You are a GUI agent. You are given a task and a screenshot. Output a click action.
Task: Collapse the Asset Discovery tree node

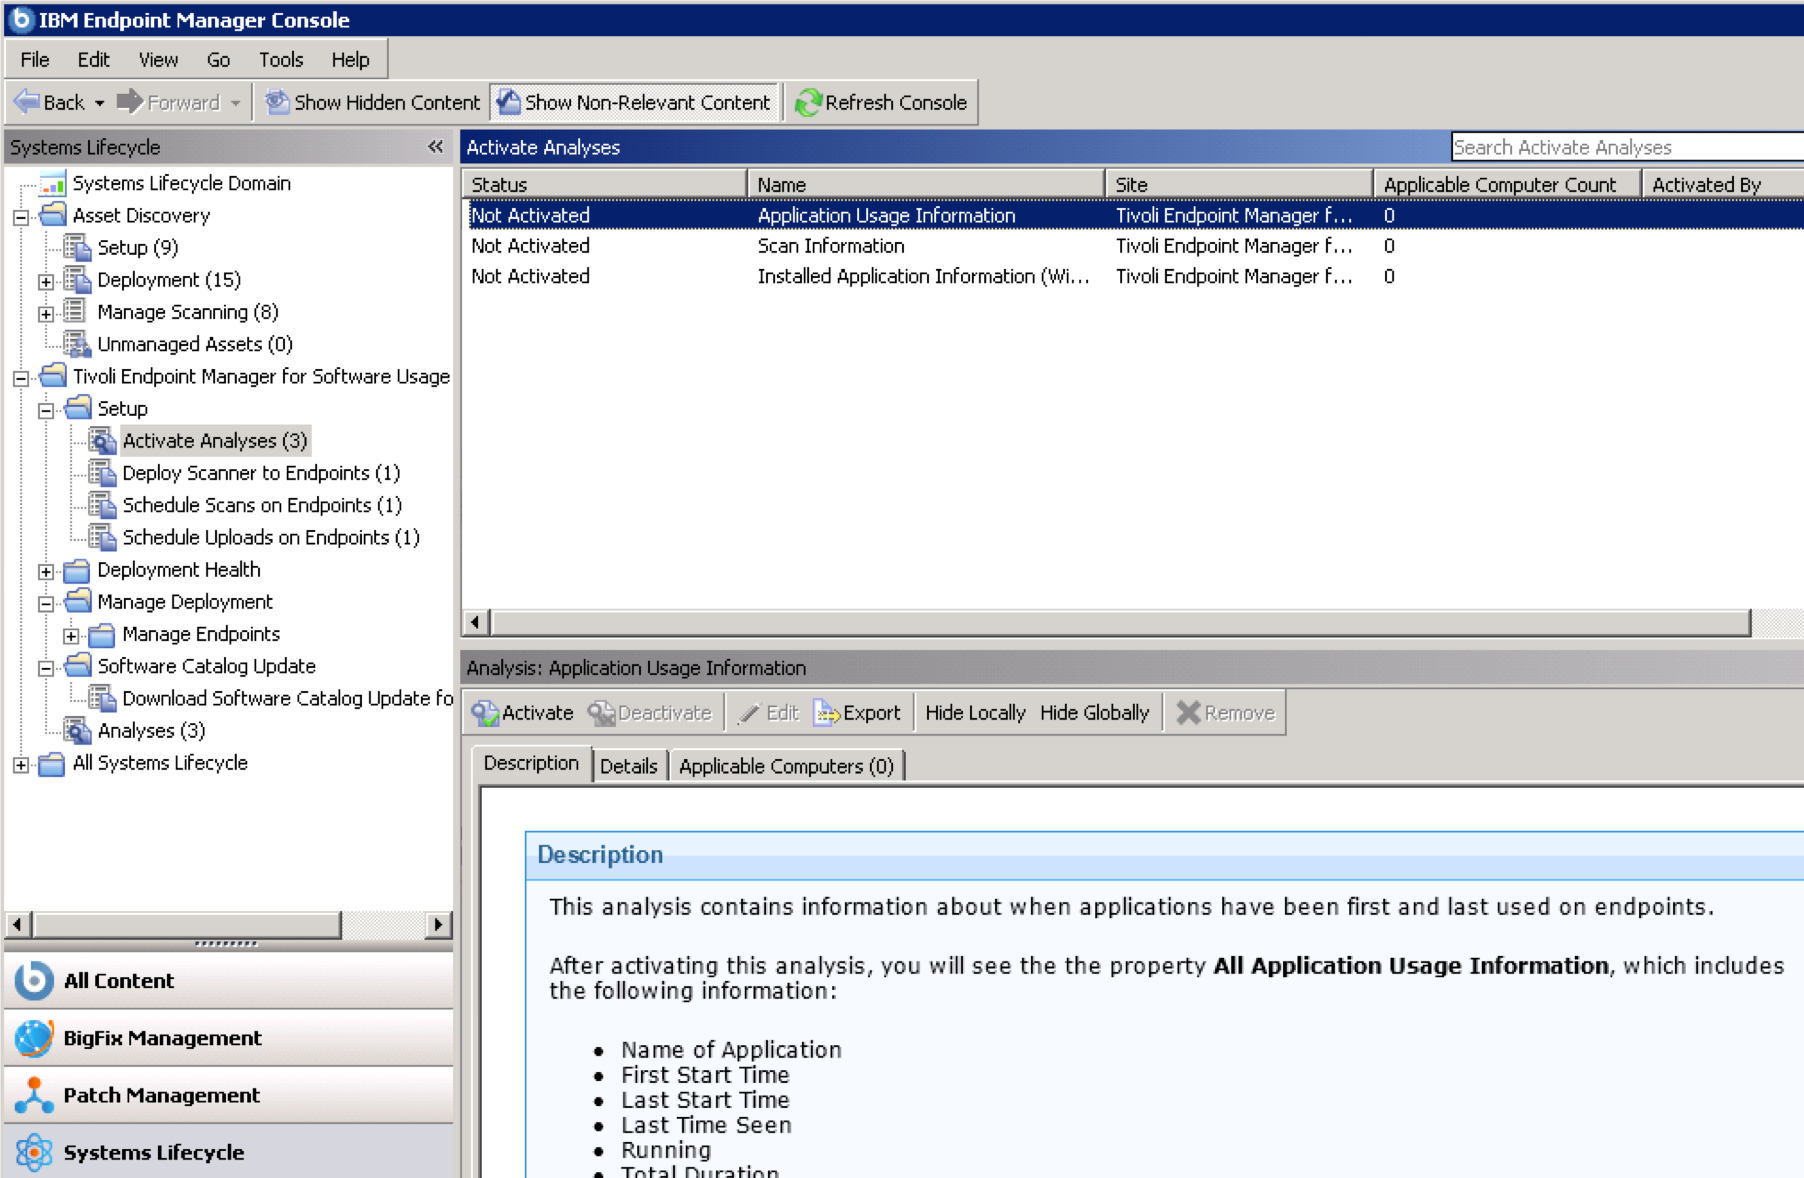point(21,217)
